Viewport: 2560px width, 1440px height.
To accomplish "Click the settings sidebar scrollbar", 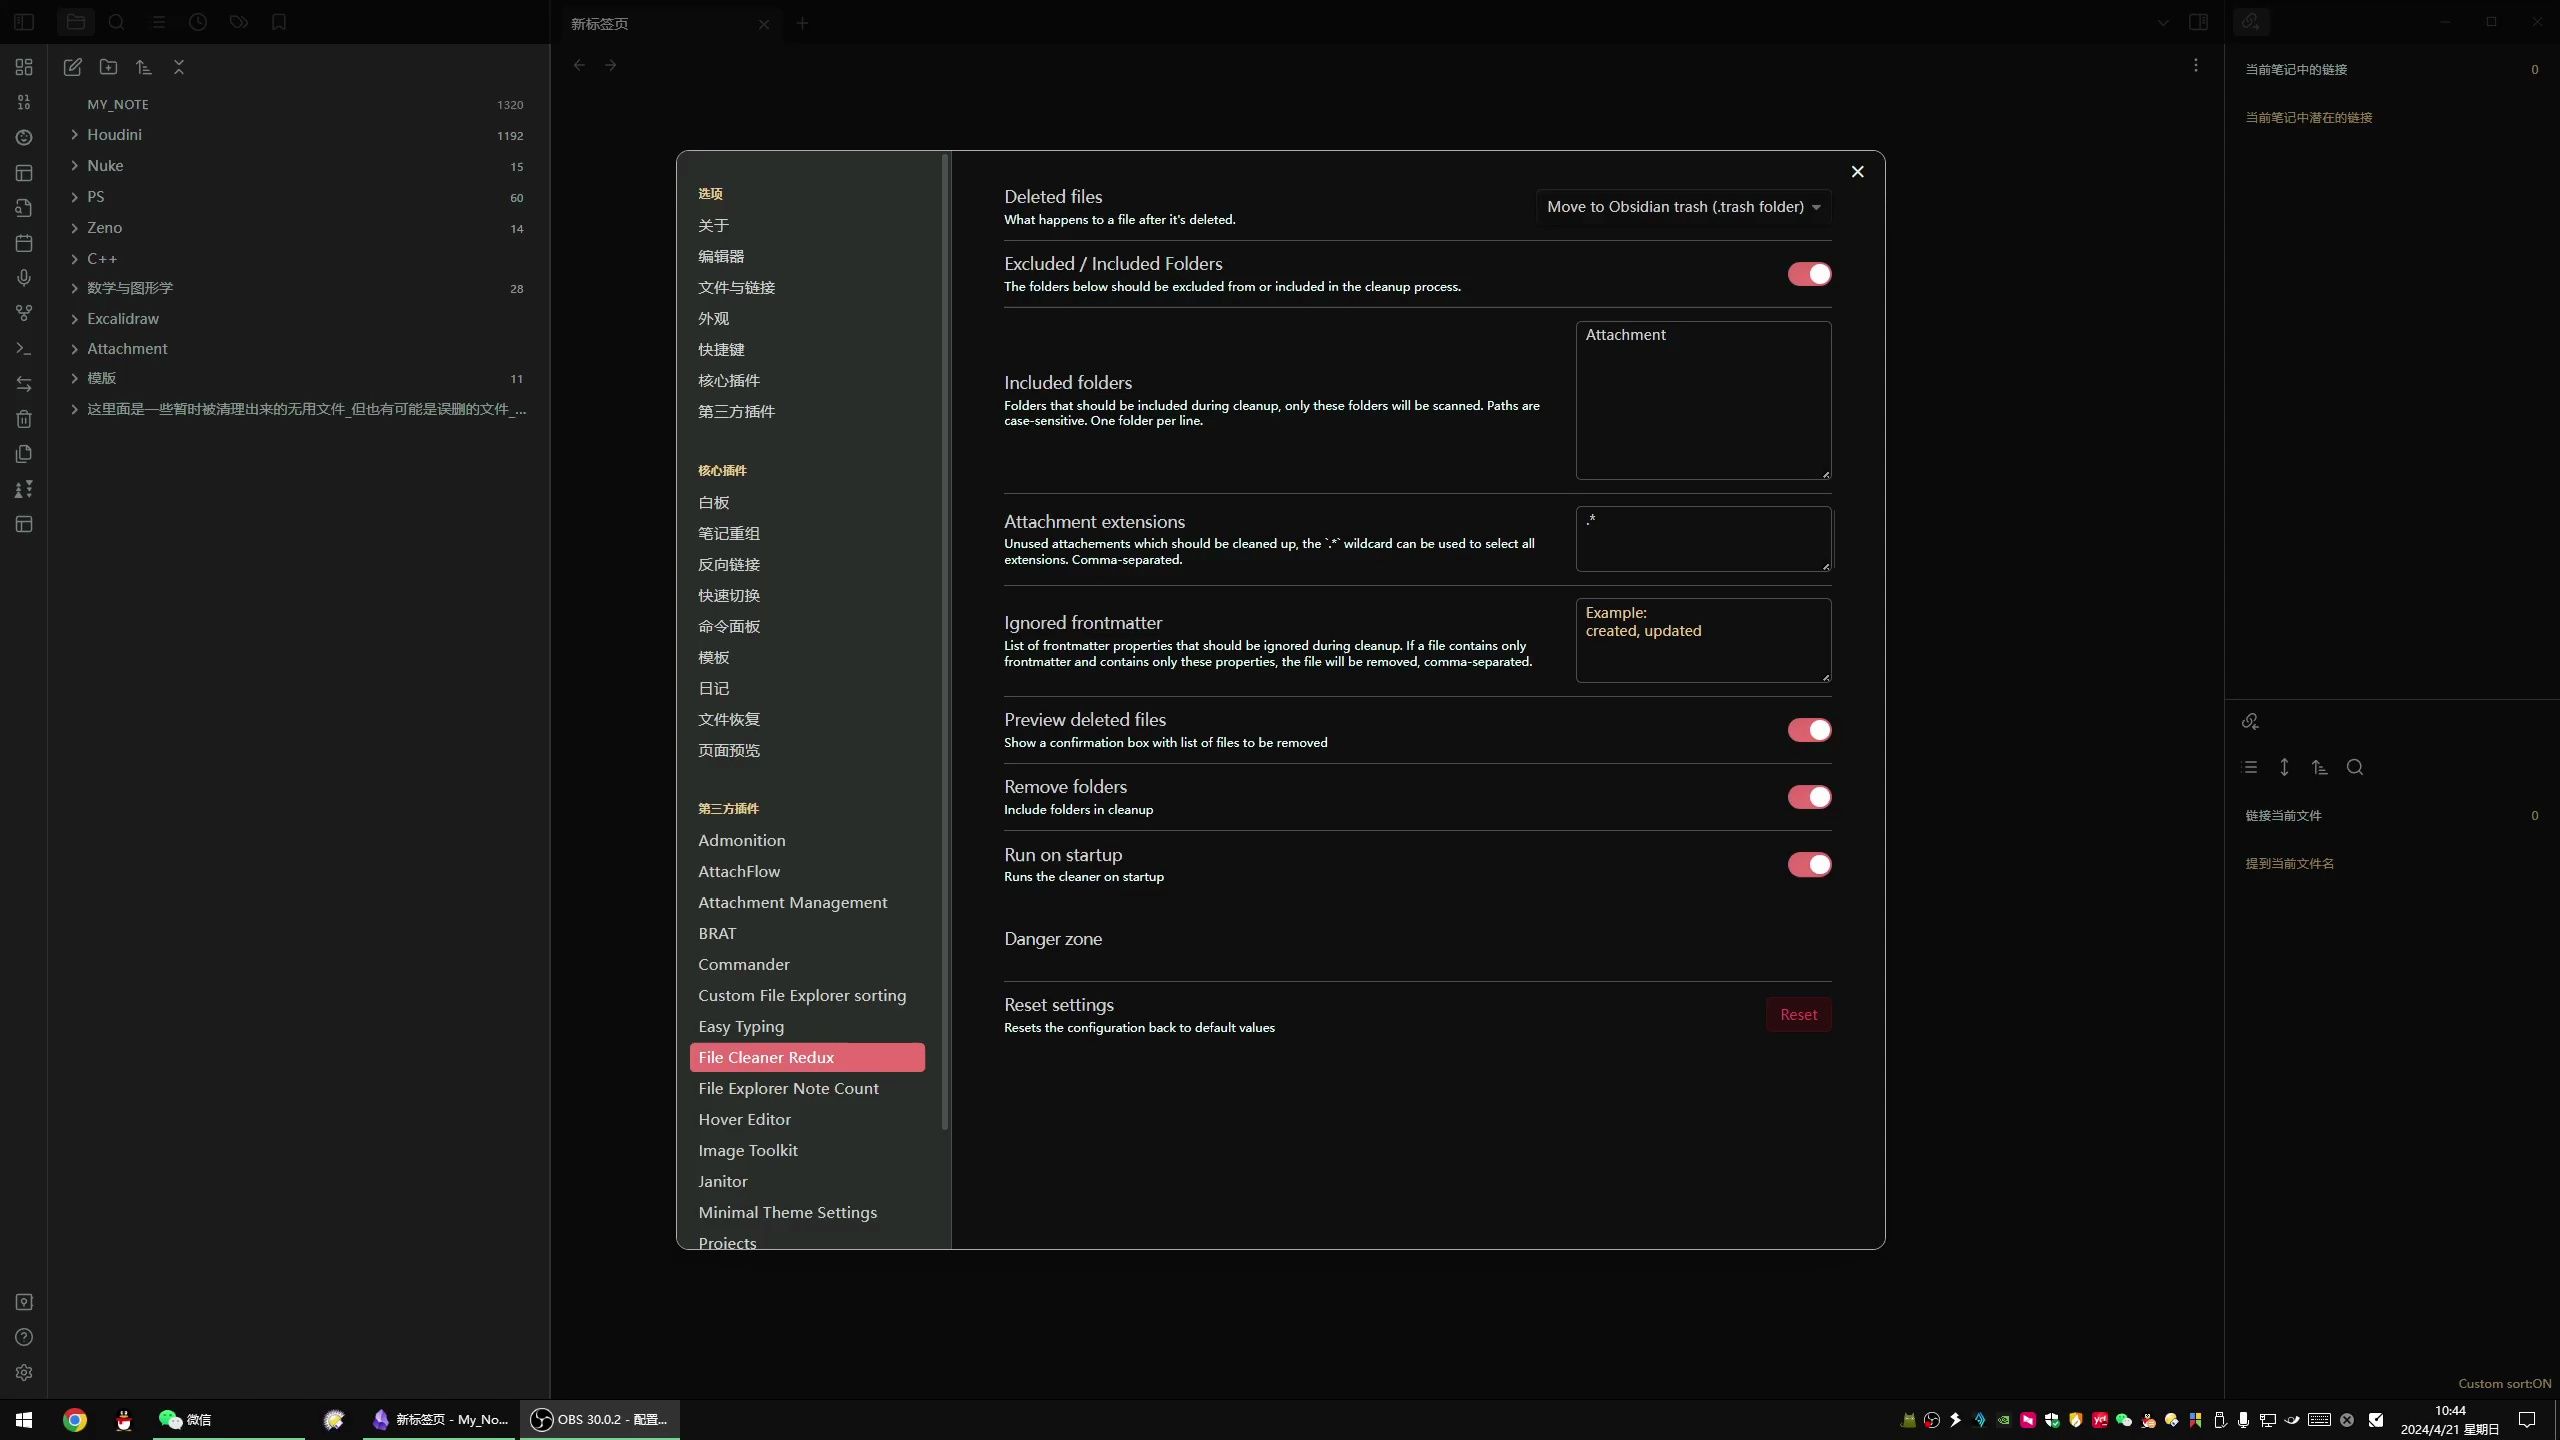I will [x=945, y=640].
